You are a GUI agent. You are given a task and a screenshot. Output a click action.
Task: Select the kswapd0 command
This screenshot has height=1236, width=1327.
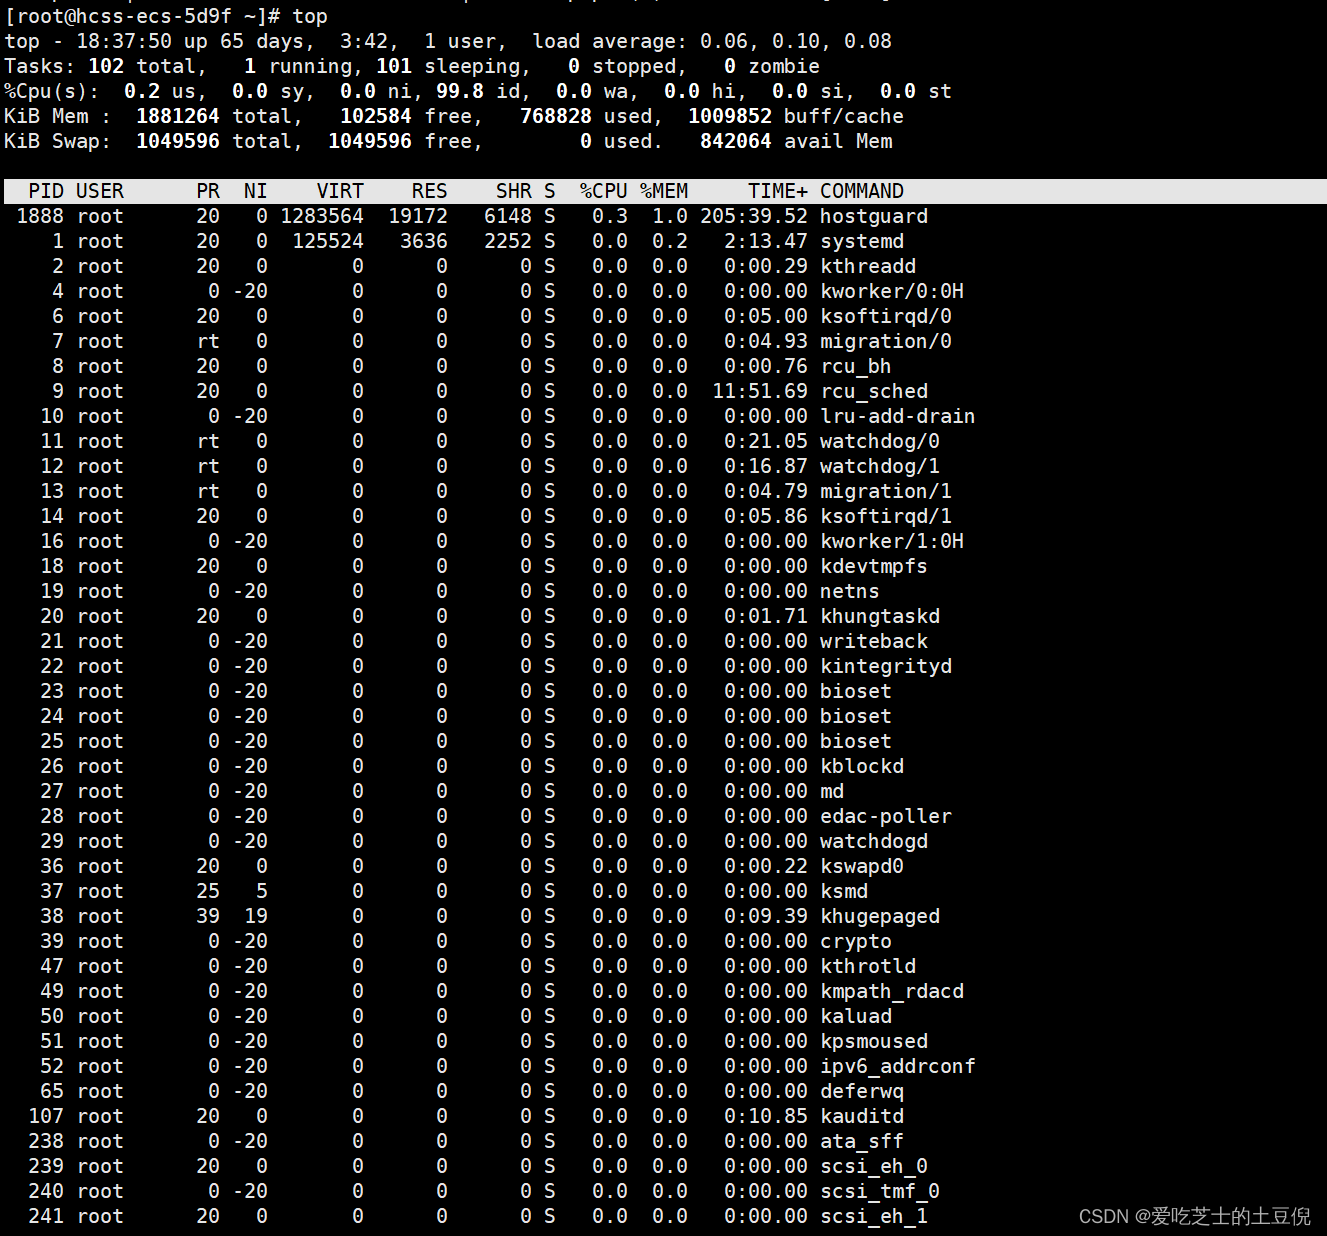pyautogui.click(x=862, y=866)
